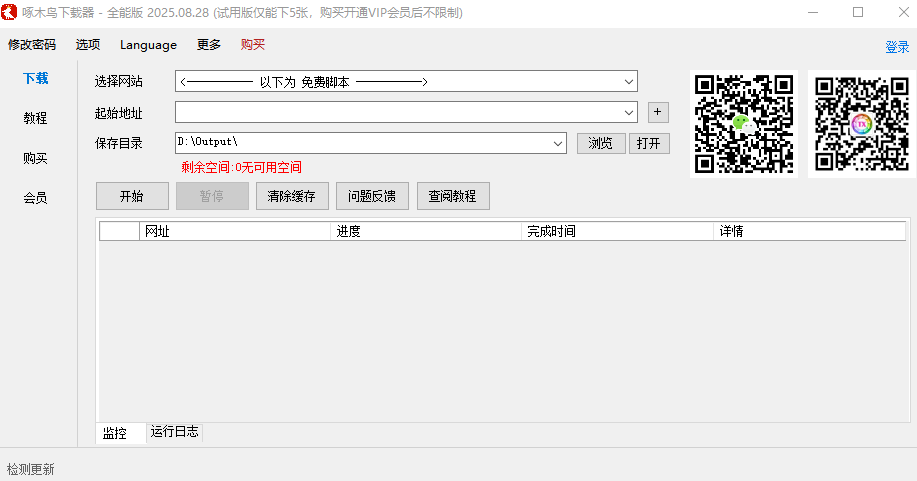Expand the 保存目录 path dropdown
Screen dimensions: 917x481
click(x=558, y=143)
